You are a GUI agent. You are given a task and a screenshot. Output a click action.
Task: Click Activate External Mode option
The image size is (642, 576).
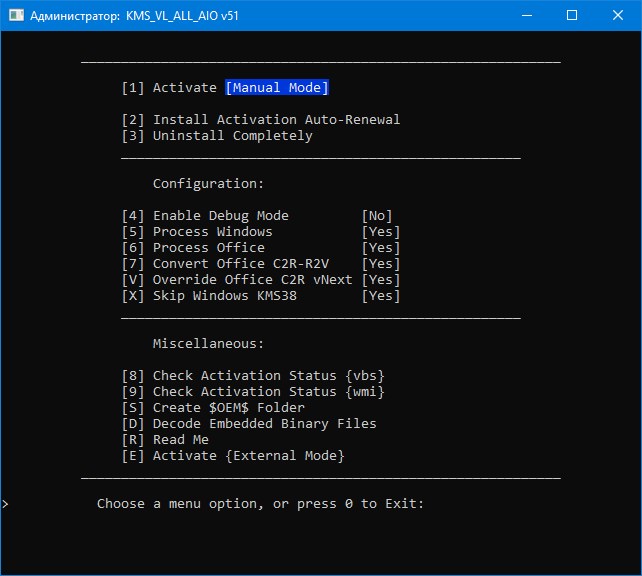coord(232,456)
